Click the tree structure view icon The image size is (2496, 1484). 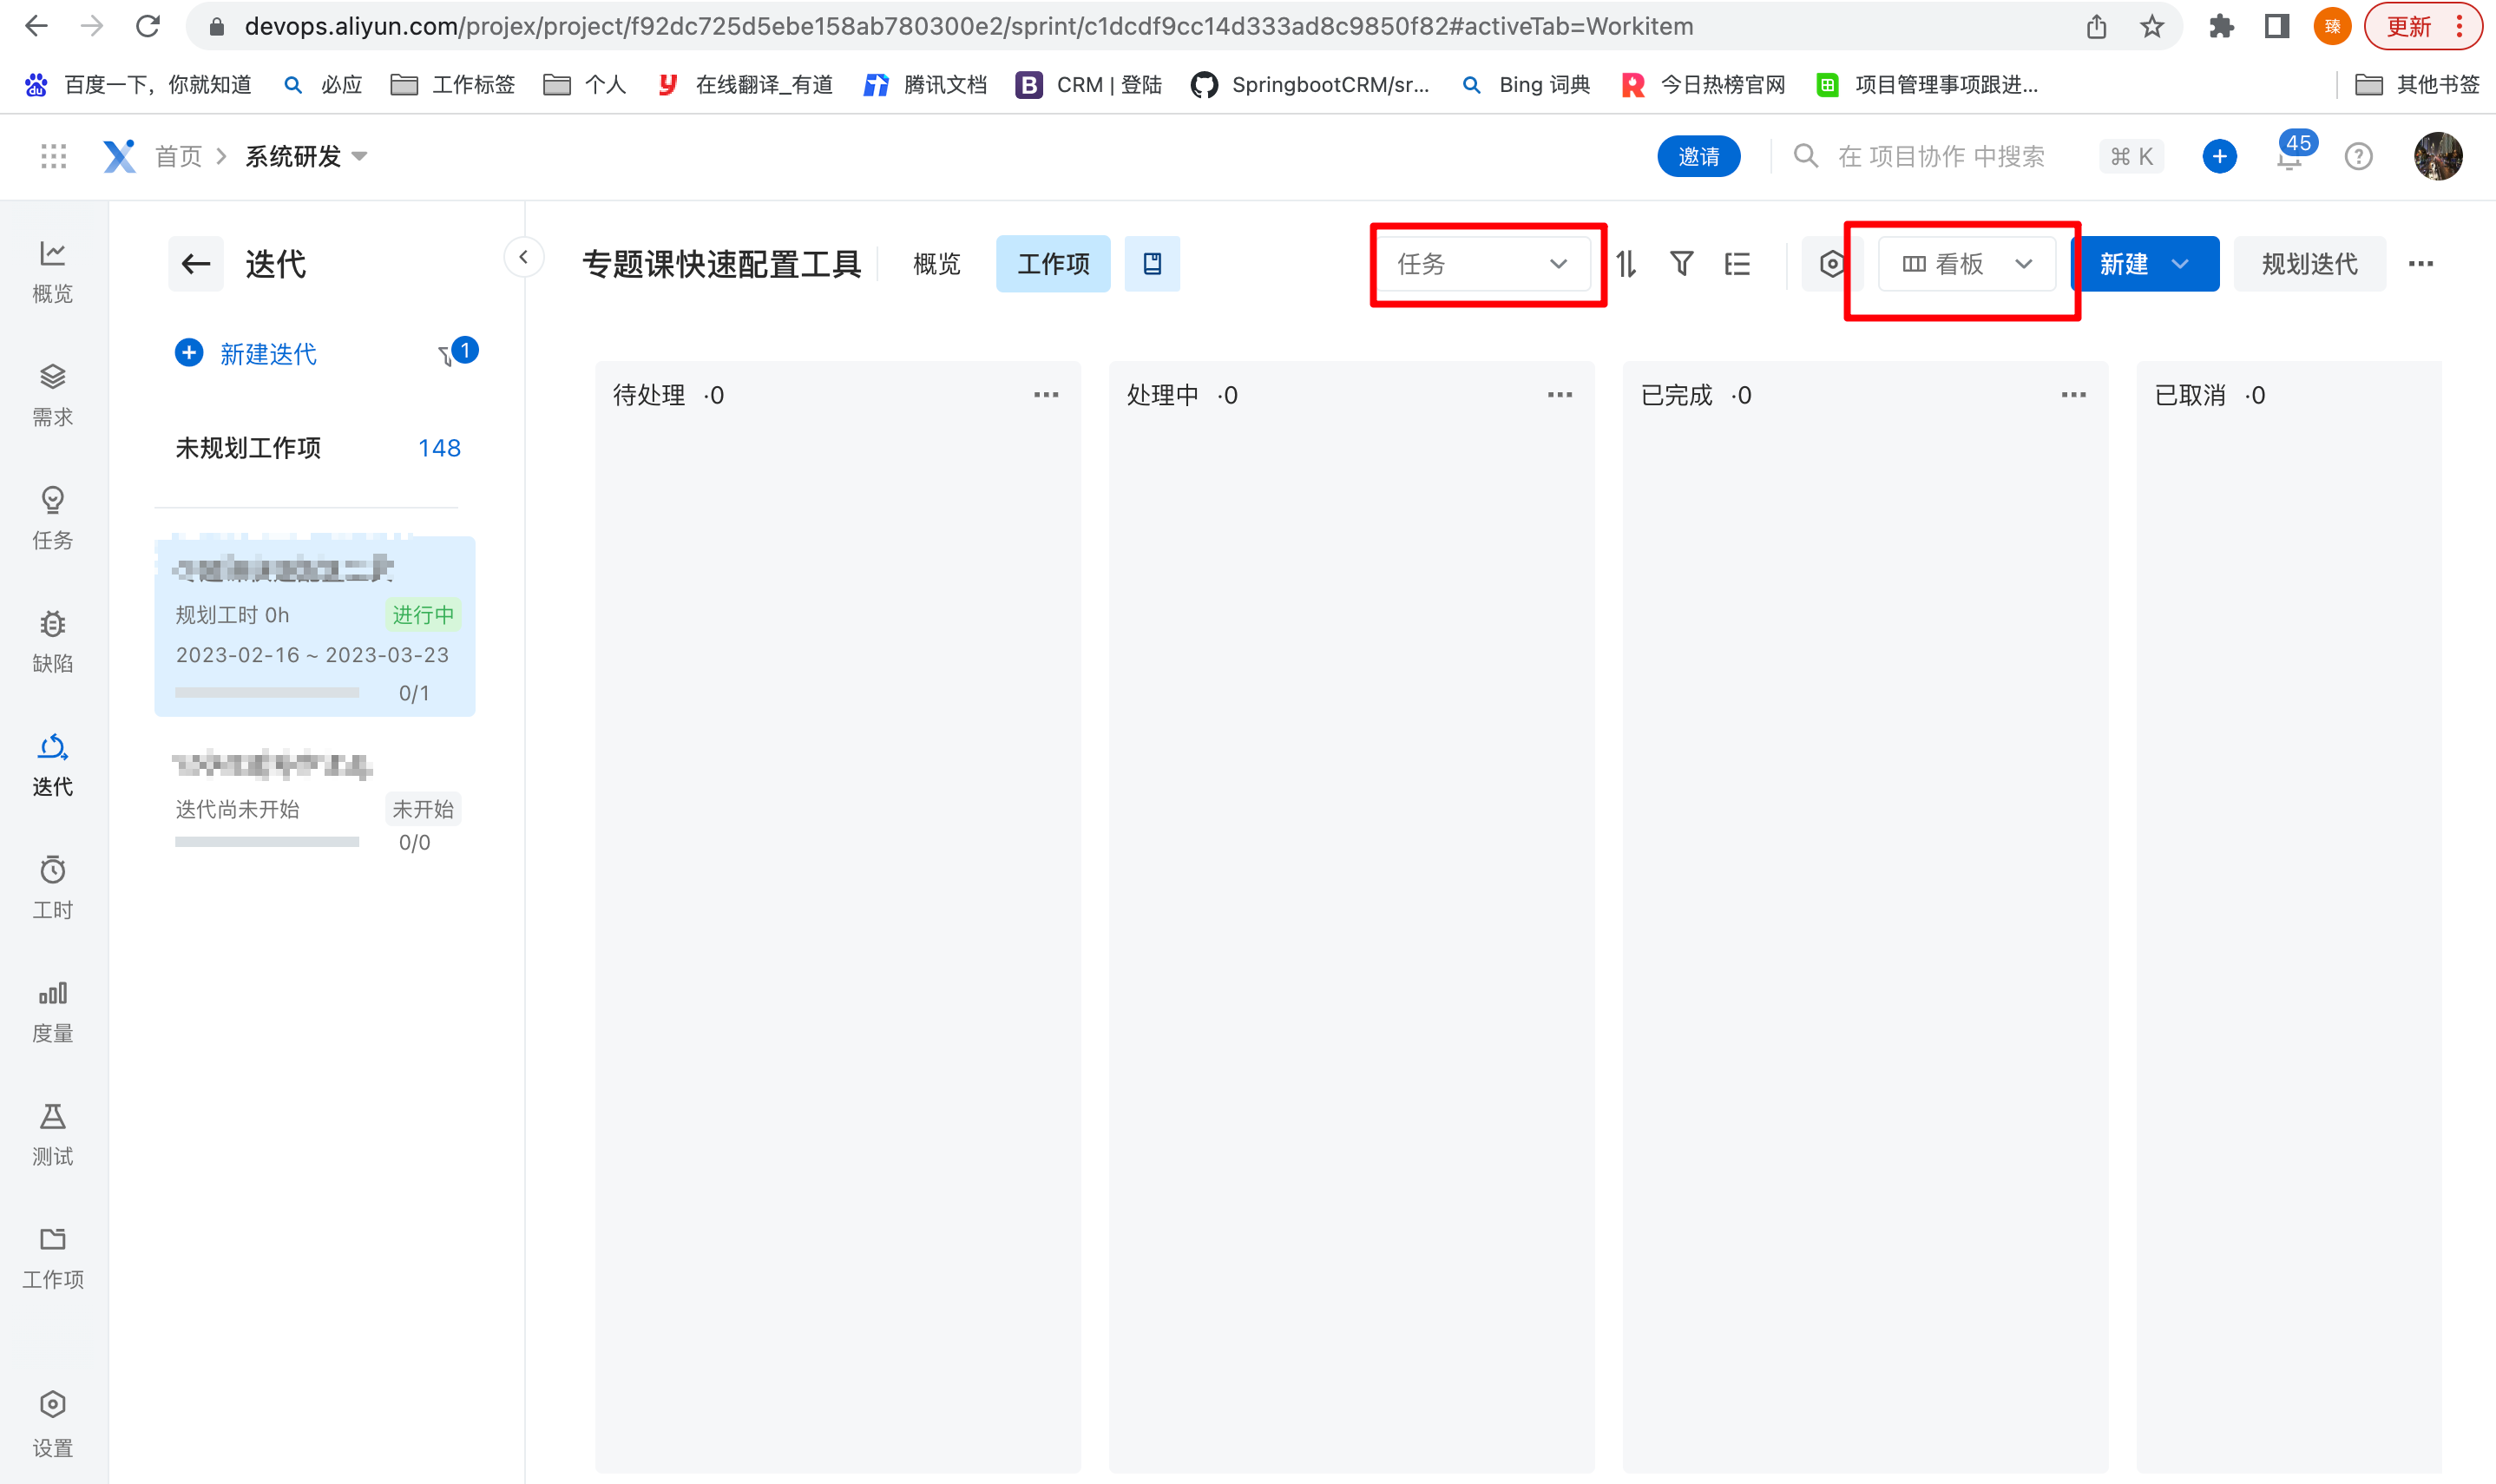coord(1737,264)
